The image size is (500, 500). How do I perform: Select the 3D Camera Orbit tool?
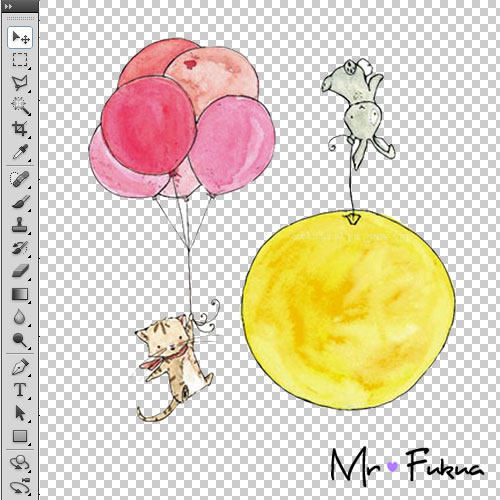pos(20,487)
